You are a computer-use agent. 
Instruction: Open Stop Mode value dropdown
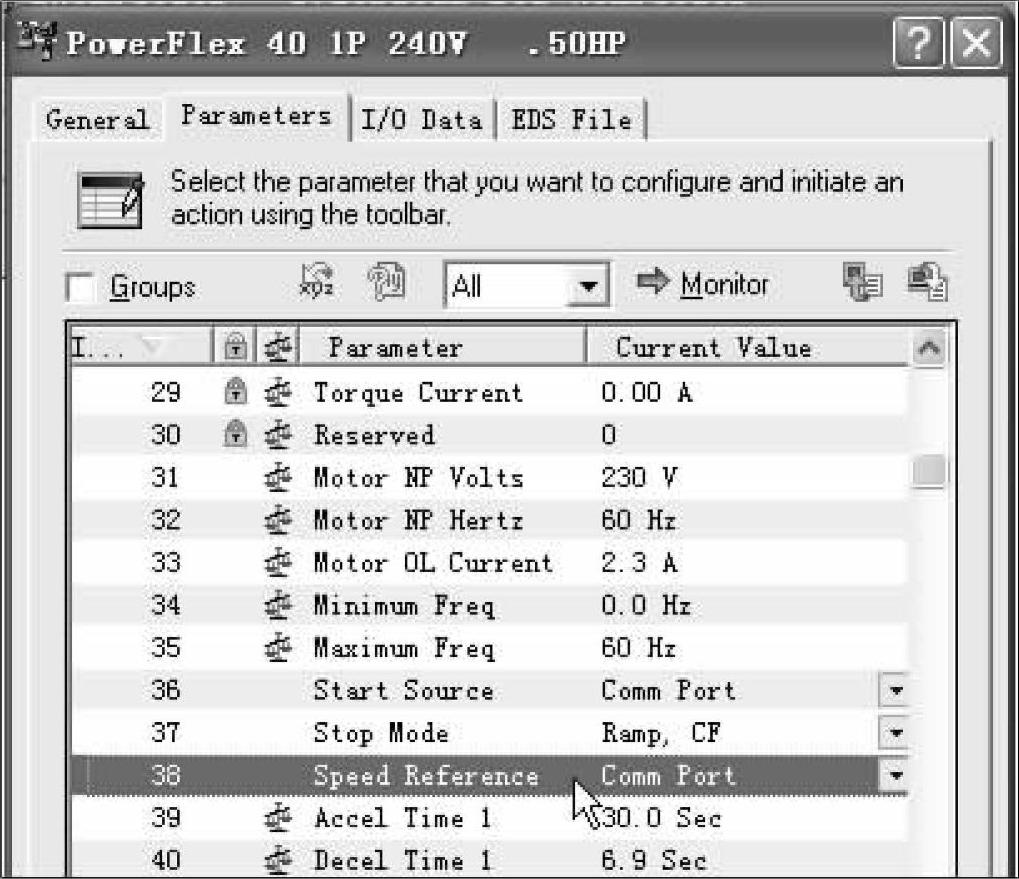[x=895, y=733]
